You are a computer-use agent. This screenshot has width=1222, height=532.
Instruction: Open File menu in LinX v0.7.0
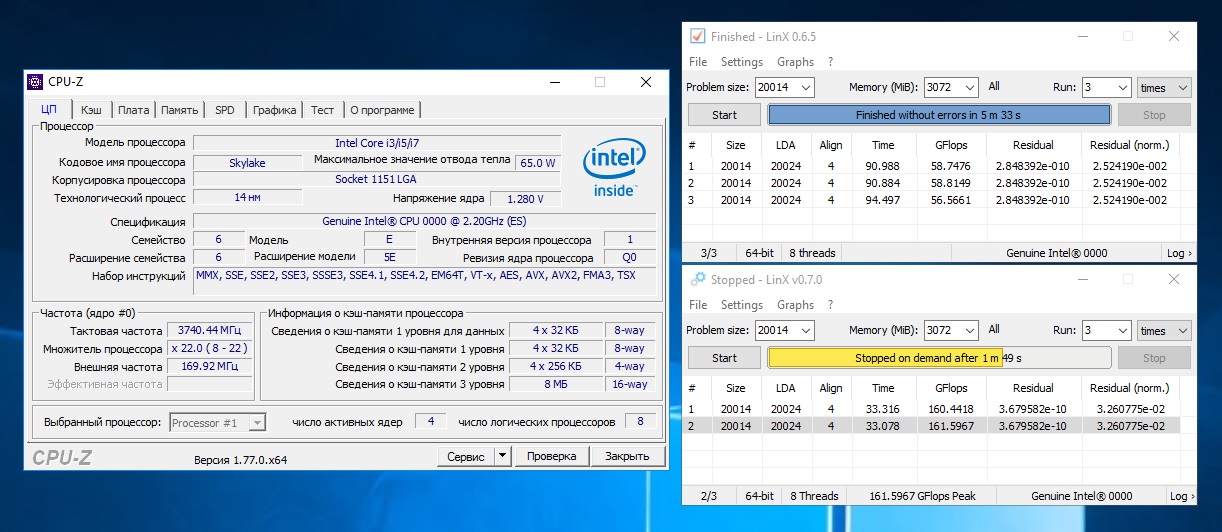tap(697, 305)
